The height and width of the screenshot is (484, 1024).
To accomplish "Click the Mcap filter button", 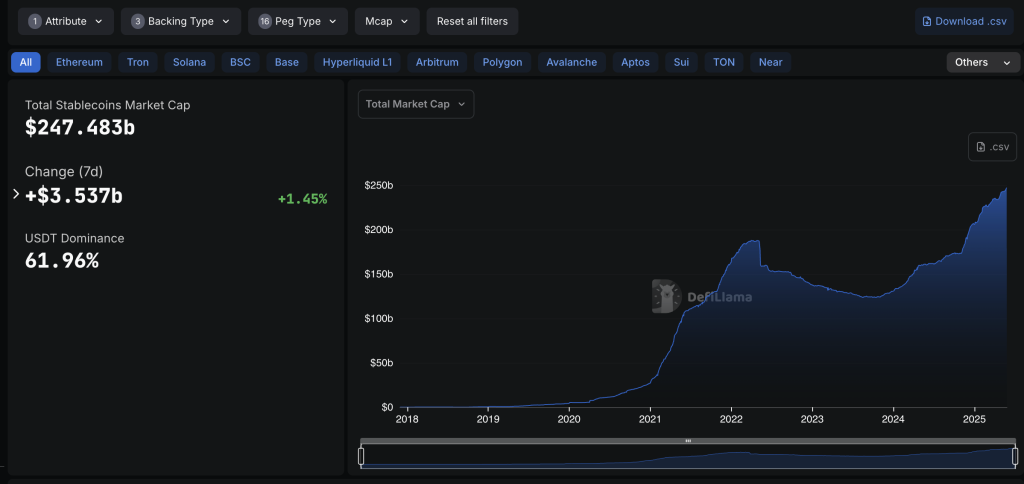I will [386, 21].
